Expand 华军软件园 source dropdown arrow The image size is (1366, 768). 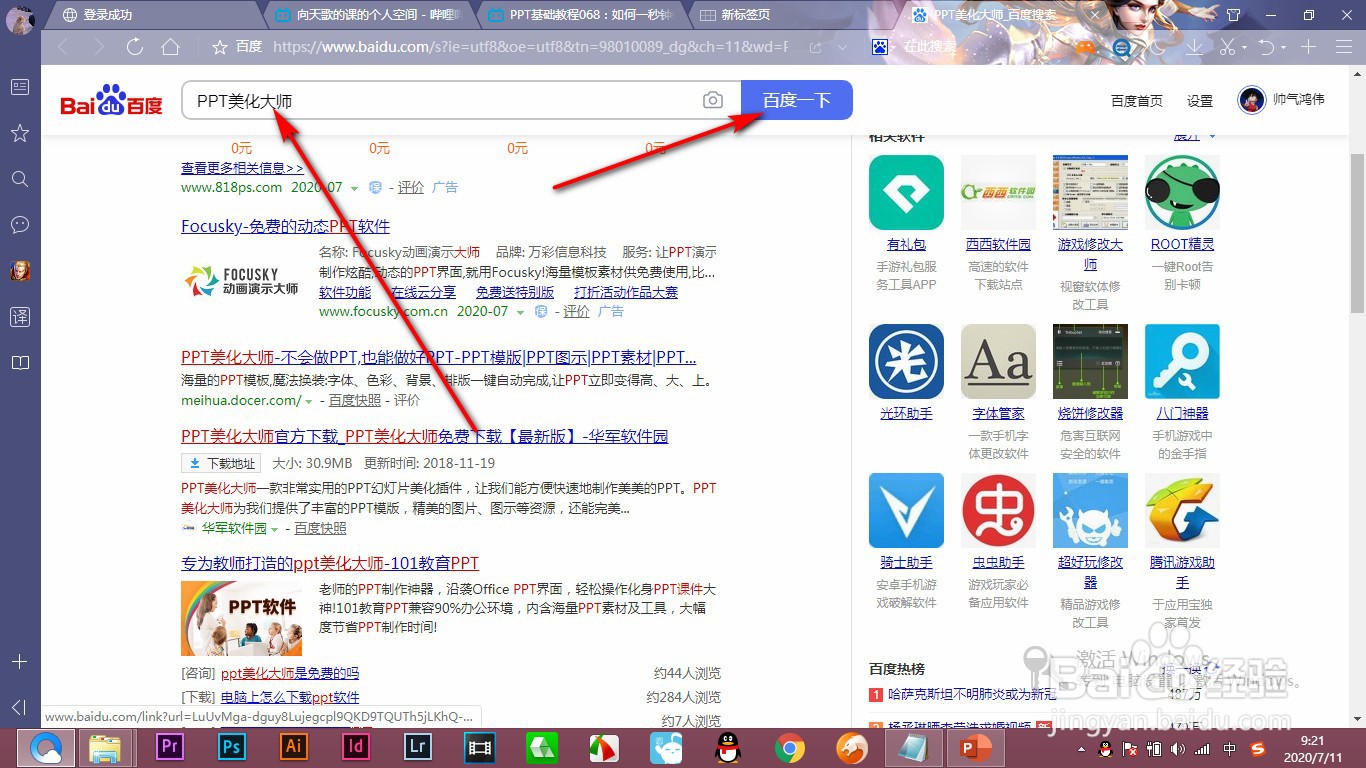point(274,529)
